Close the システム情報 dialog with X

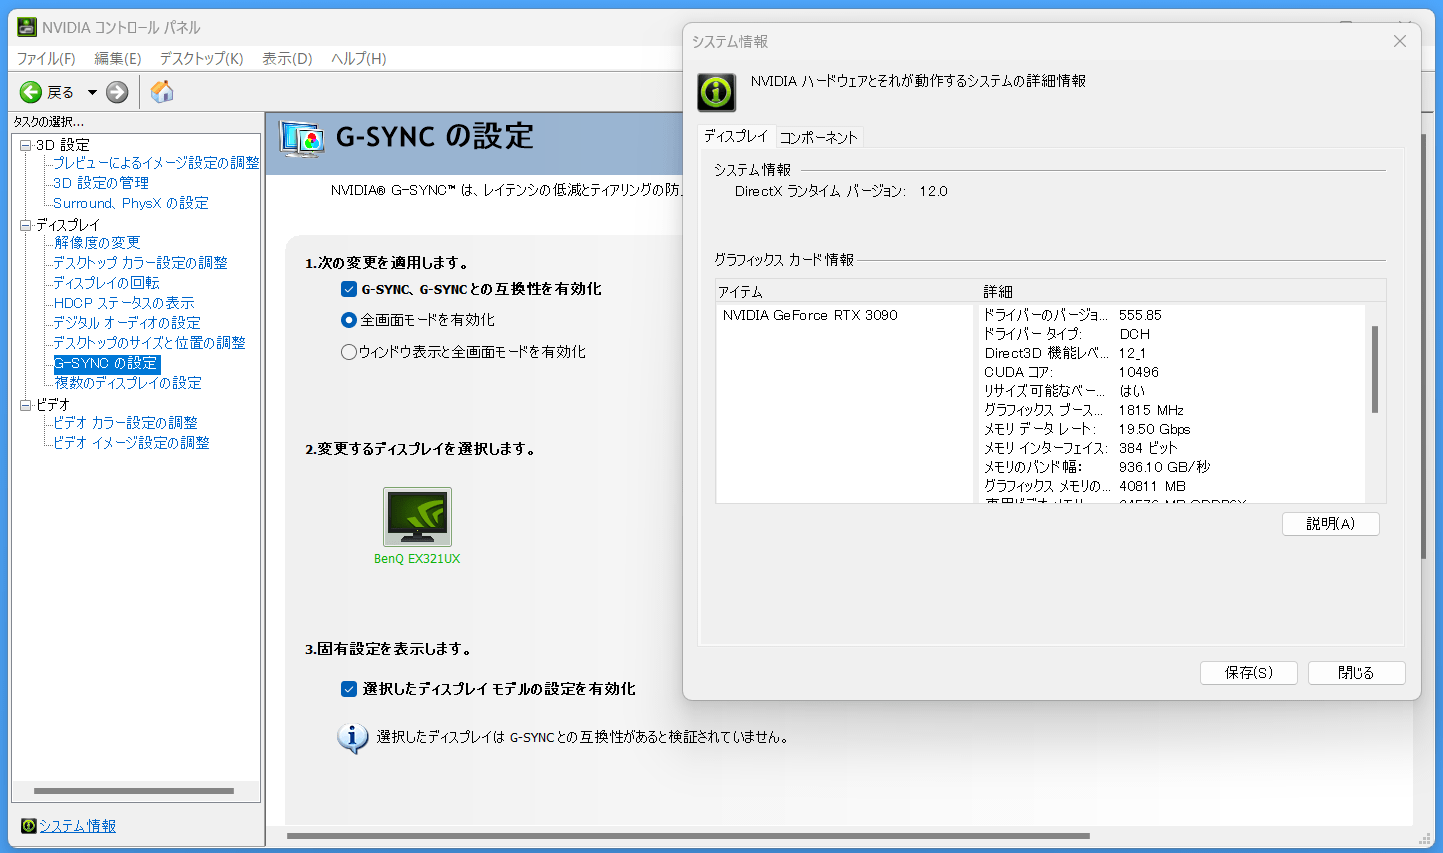tap(1400, 41)
